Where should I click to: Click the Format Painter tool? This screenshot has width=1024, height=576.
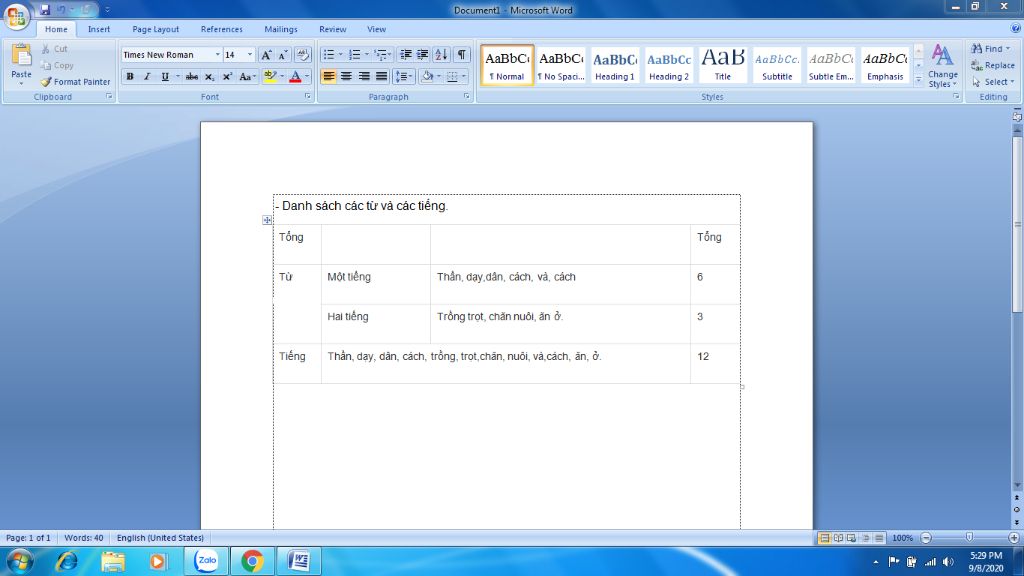[x=76, y=82]
